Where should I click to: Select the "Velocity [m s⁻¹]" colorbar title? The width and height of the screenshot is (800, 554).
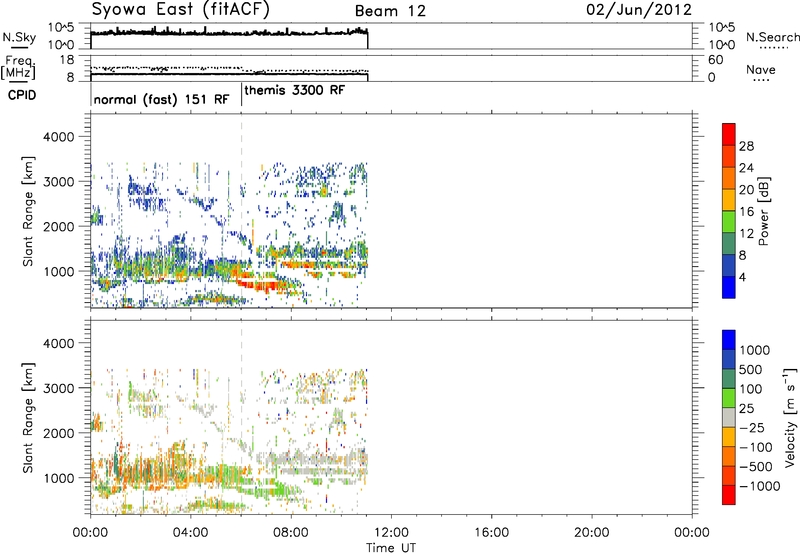point(790,417)
